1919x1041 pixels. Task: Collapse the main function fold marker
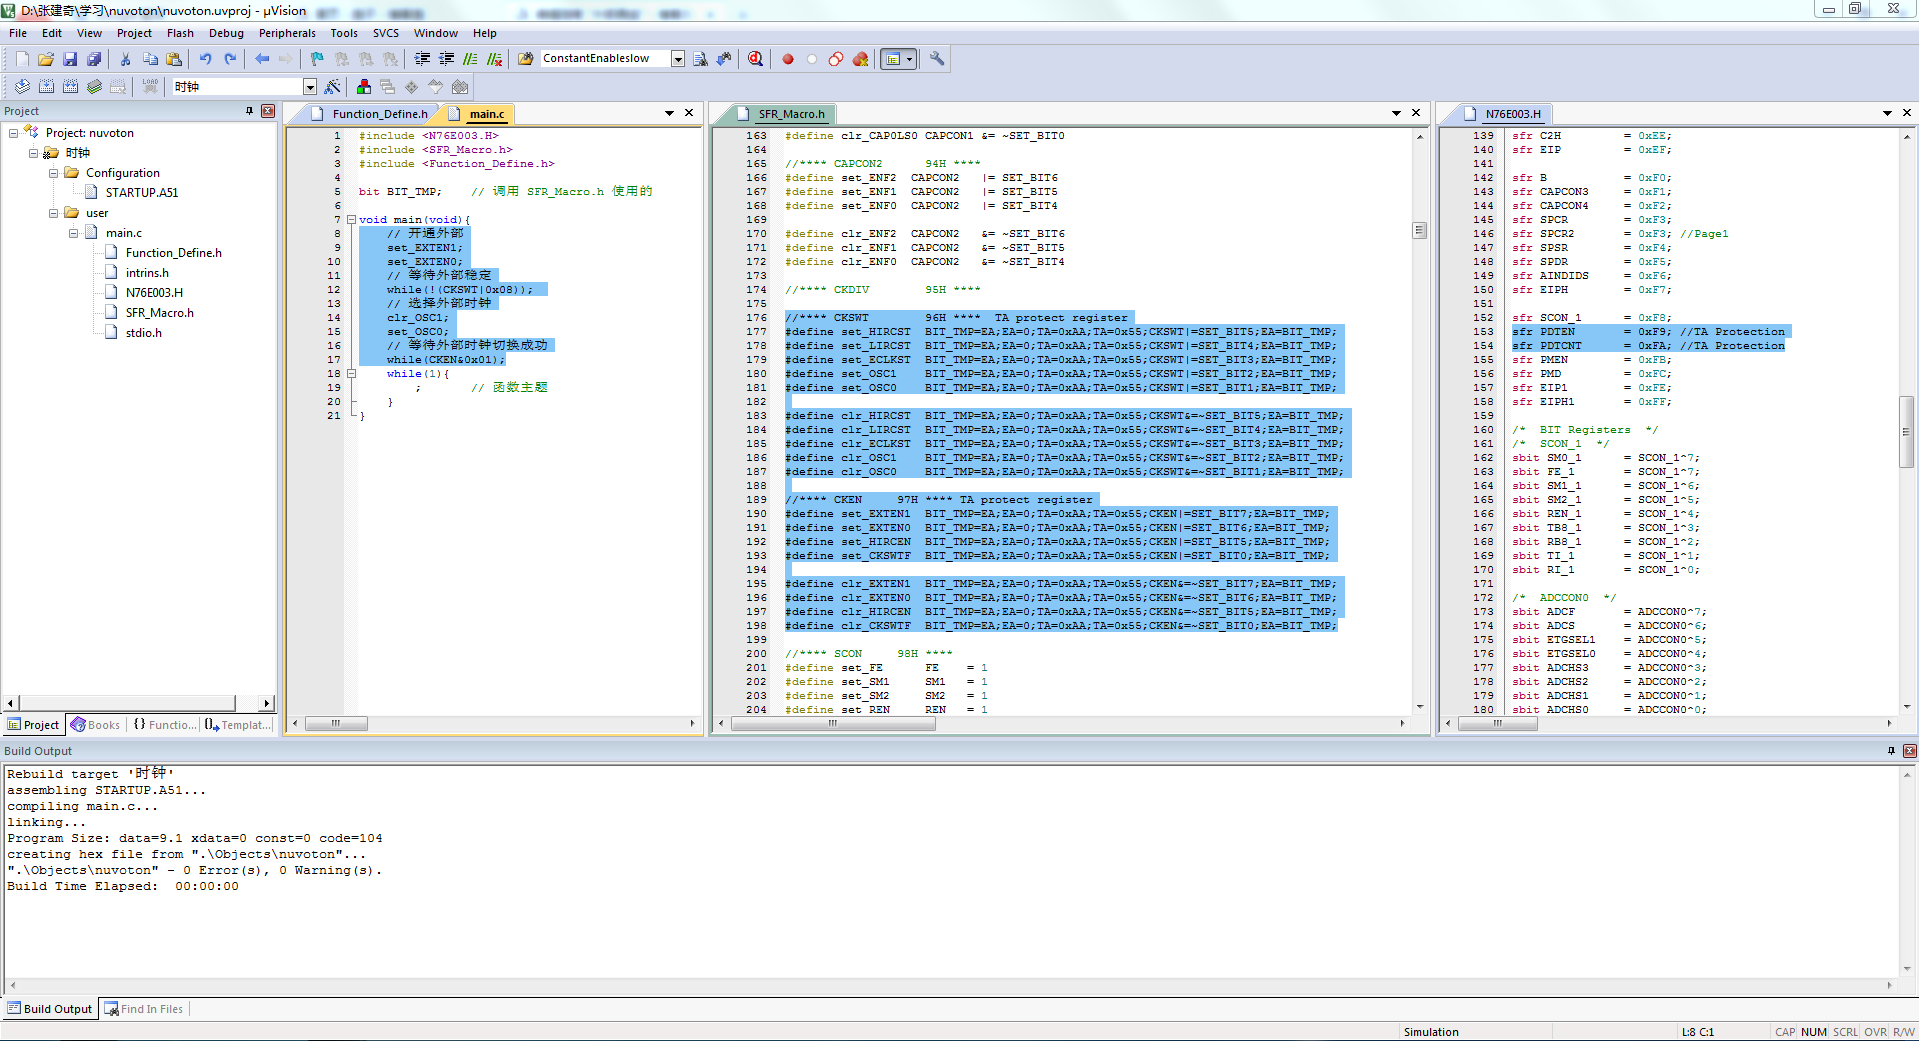click(x=351, y=219)
